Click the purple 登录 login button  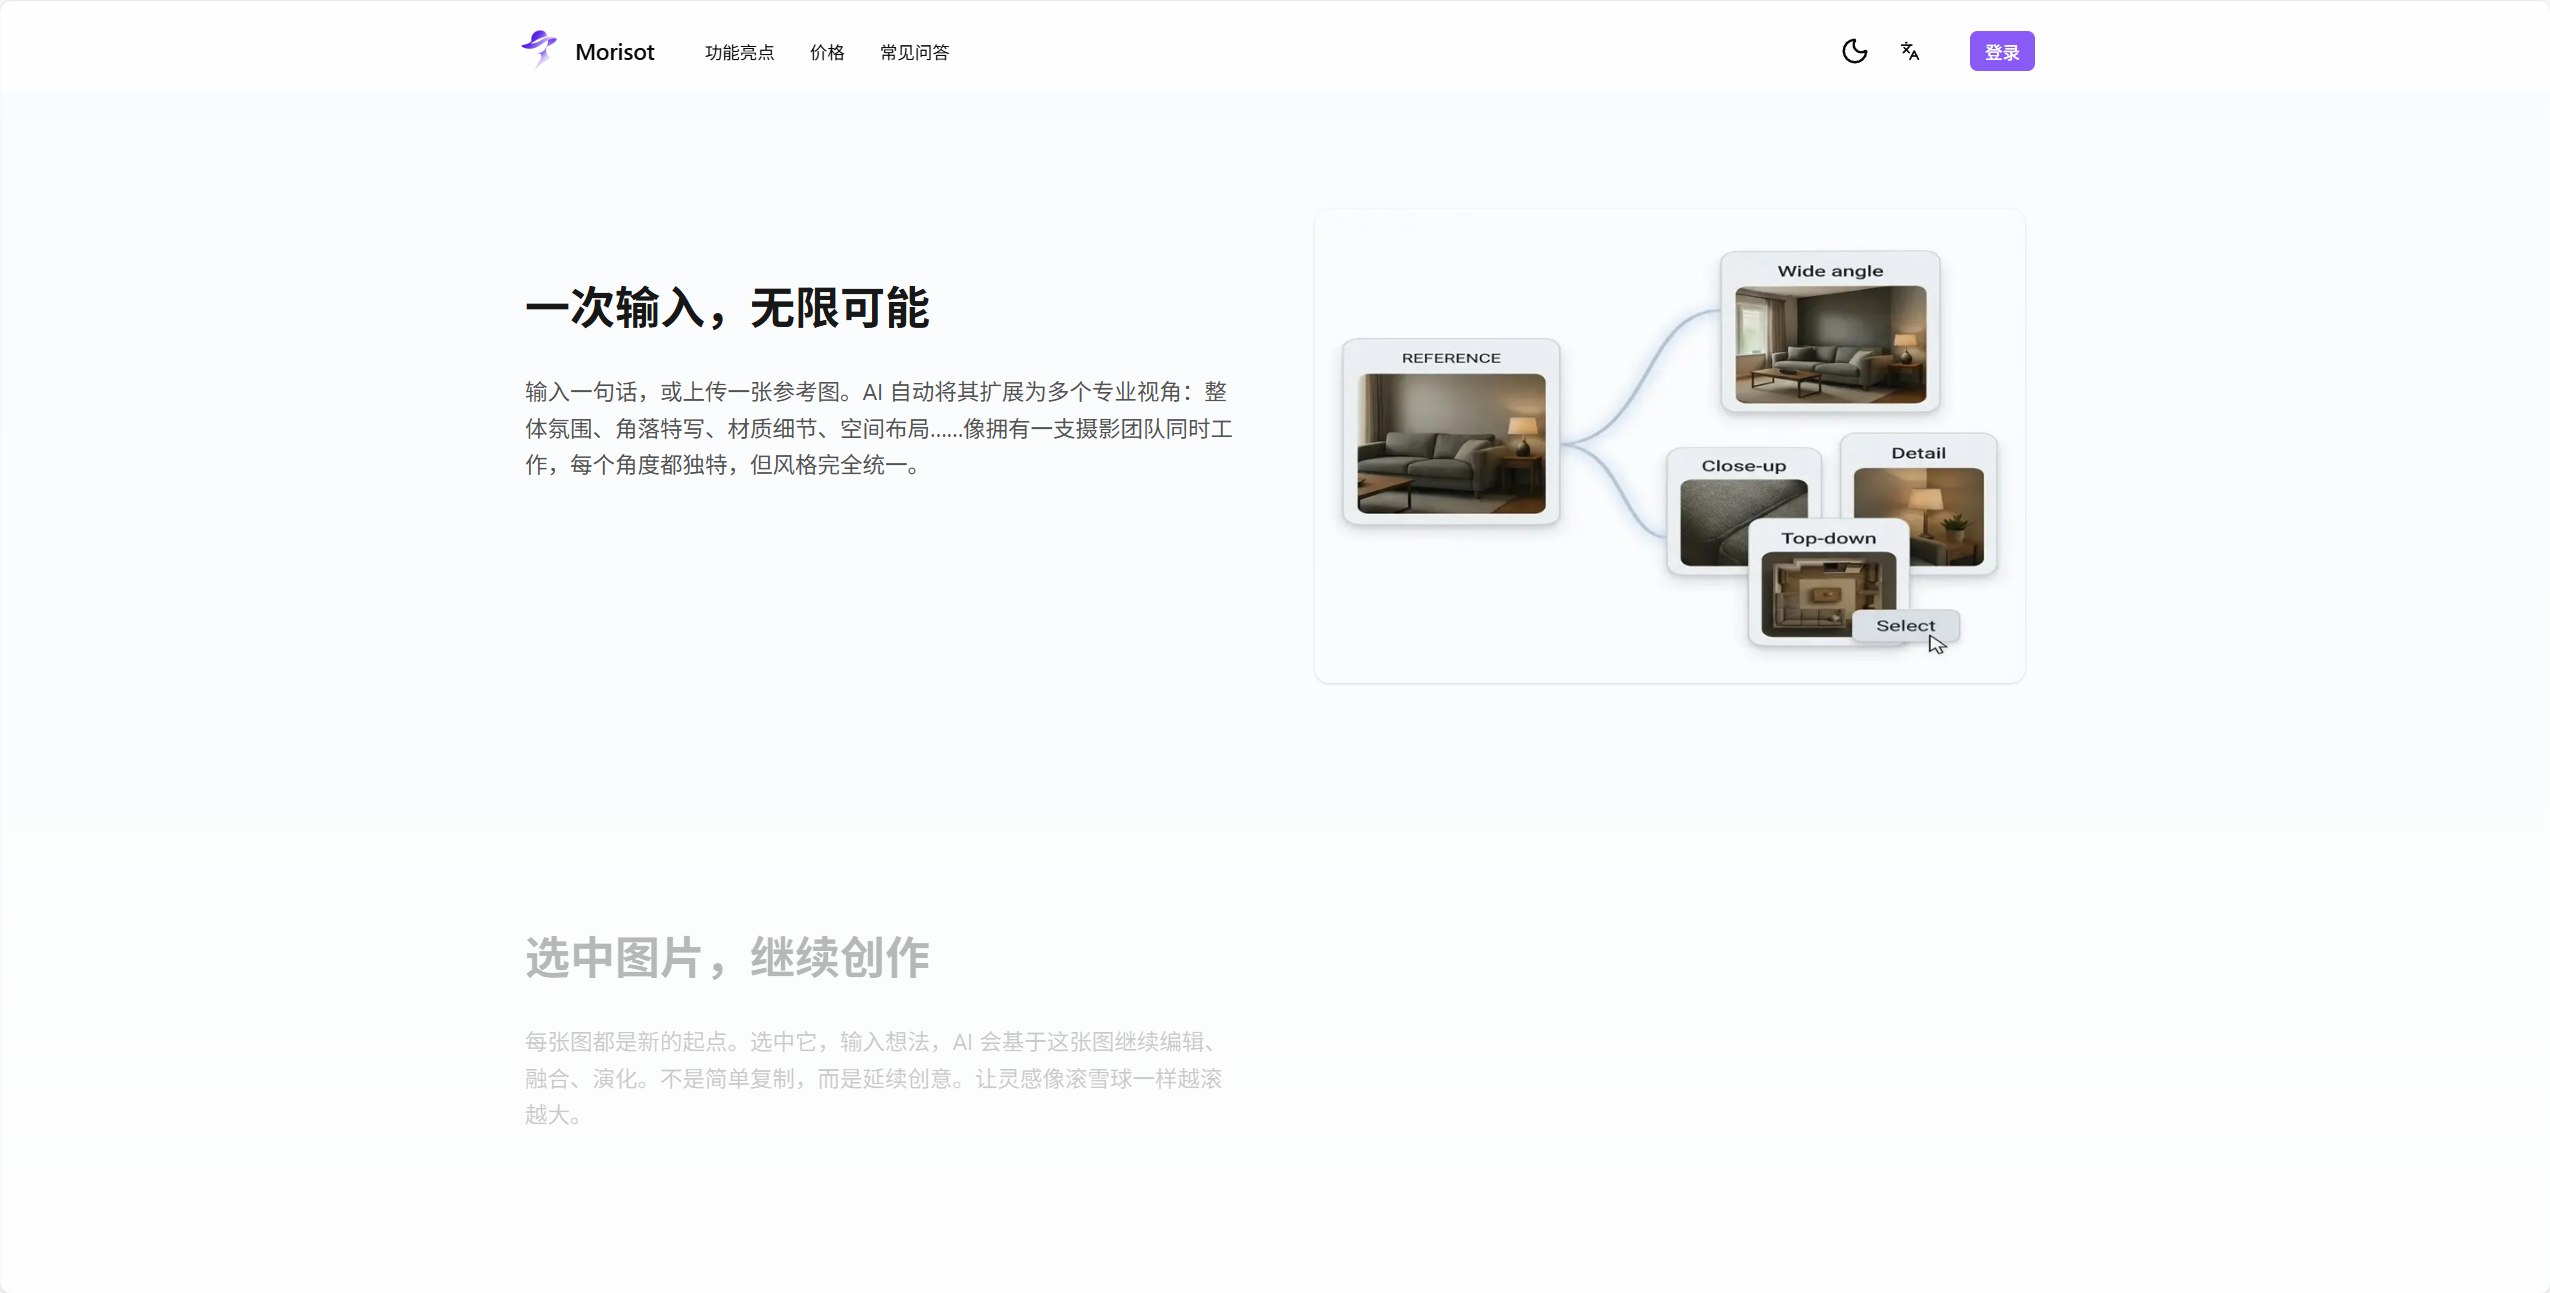click(x=2002, y=51)
